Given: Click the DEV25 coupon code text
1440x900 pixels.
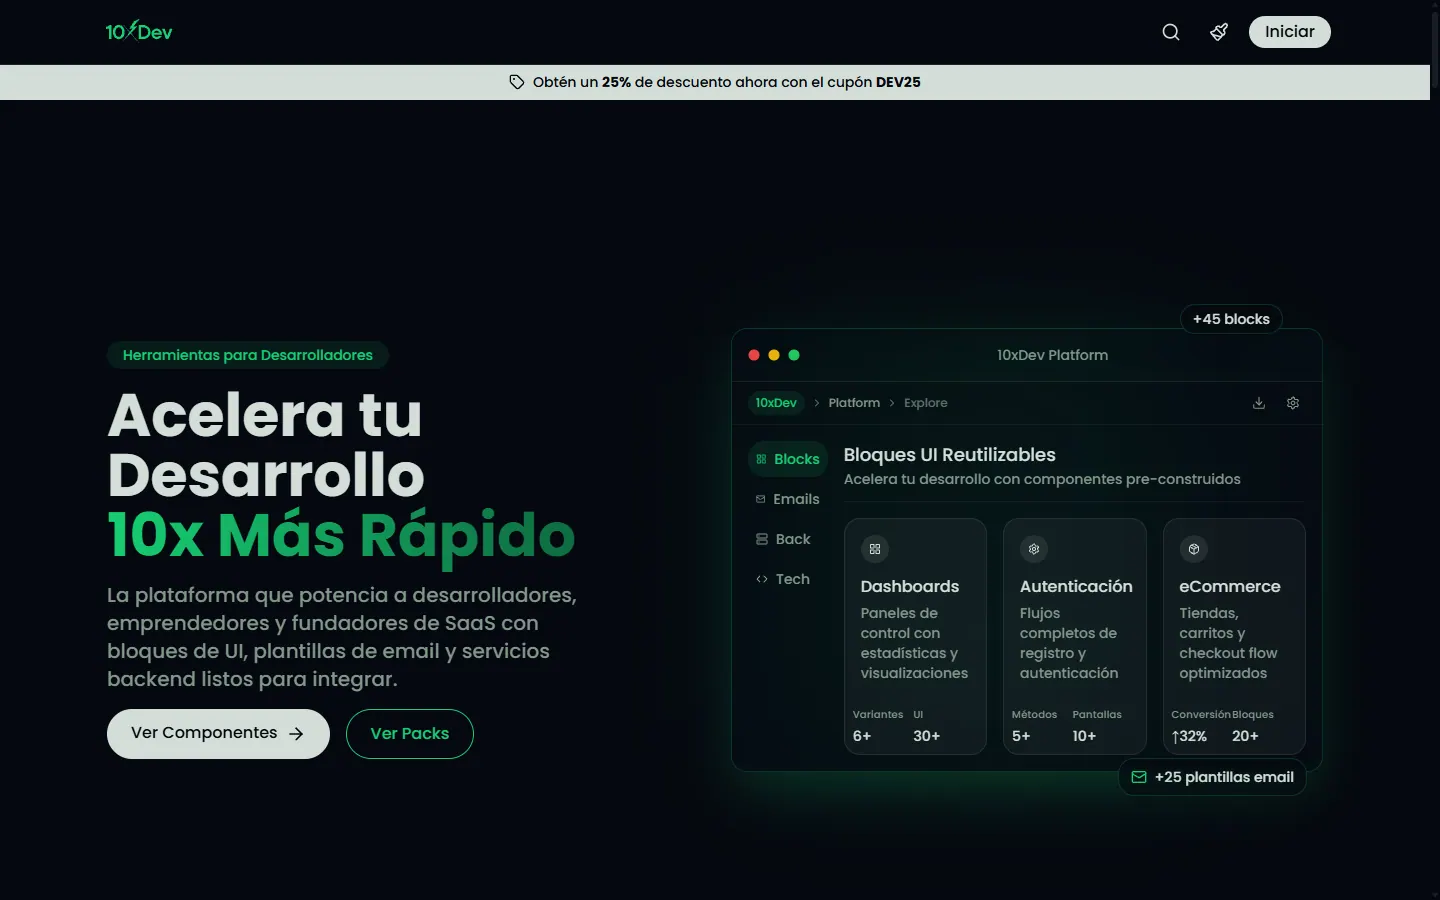Looking at the screenshot, I should [898, 82].
